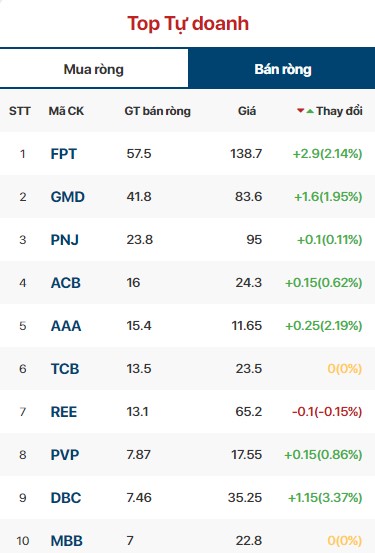
Task: Open the FPT stock link
Action: [63, 154]
